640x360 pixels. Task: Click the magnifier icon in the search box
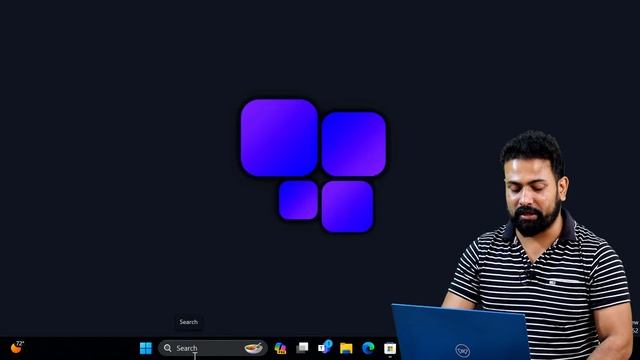(168, 348)
